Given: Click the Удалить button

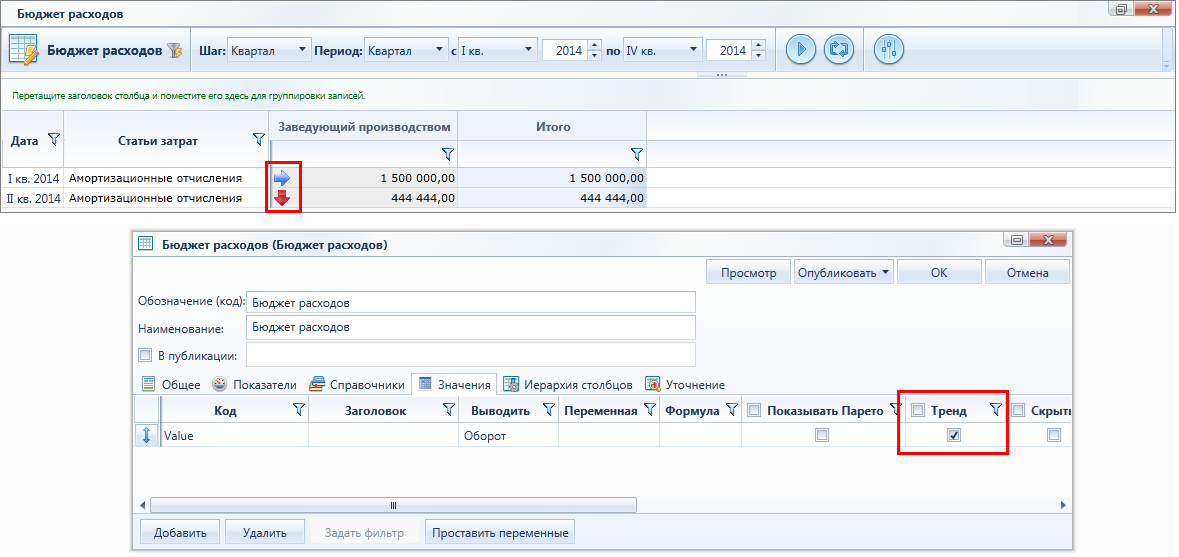Looking at the screenshot, I should coord(265,532).
